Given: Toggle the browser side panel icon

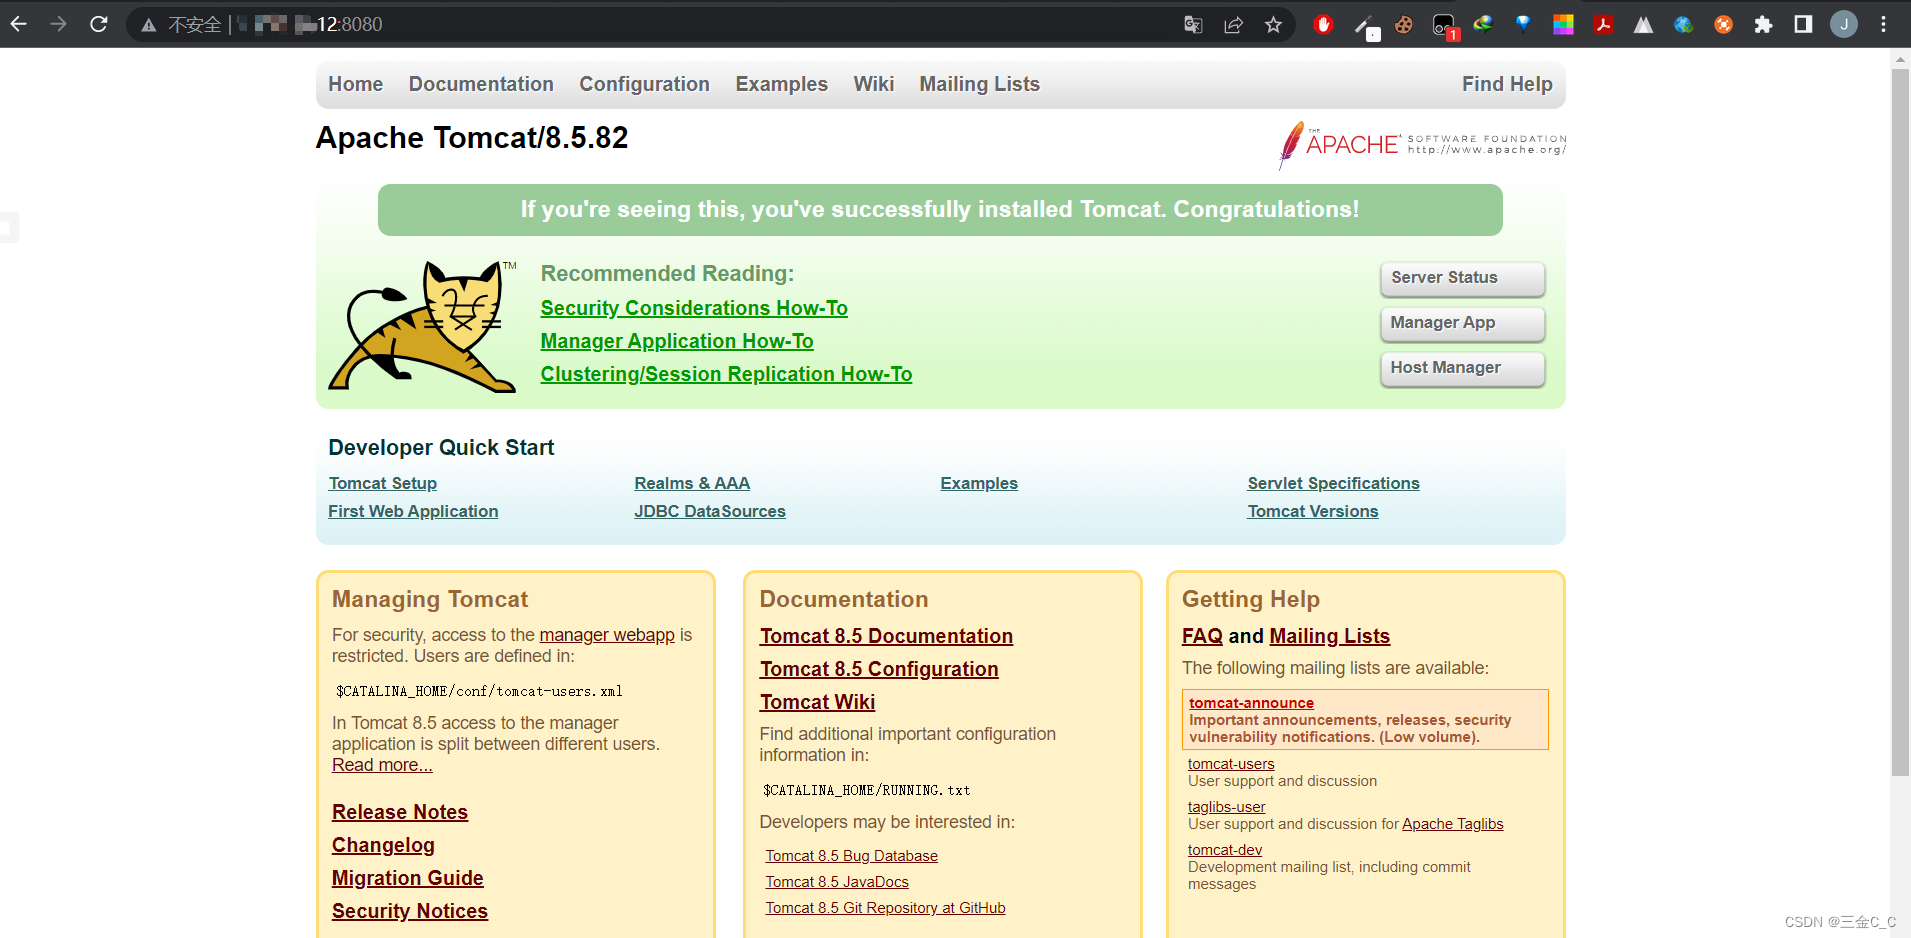Looking at the screenshot, I should (x=1803, y=24).
